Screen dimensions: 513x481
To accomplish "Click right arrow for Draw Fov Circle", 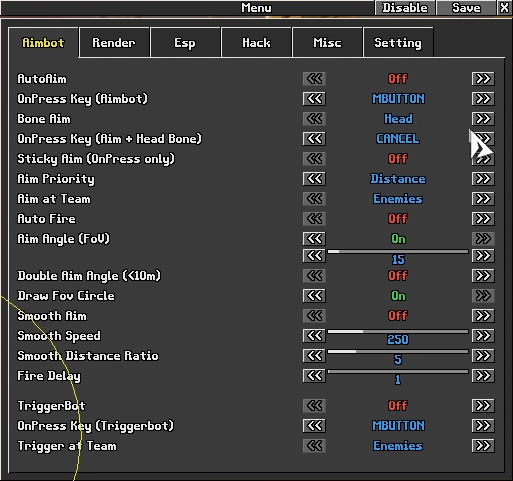I will point(483,296).
